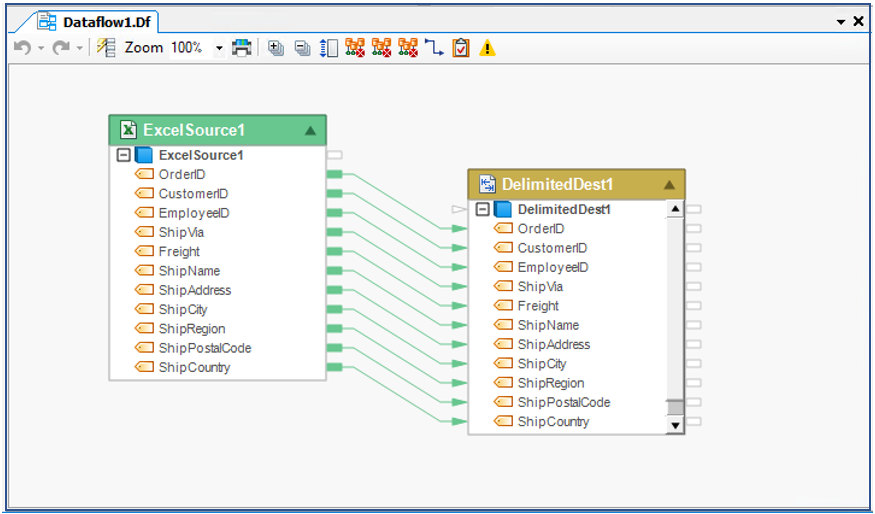Select the Freight field in DelimitedDest1
Viewport: 875px width, 514px height.
[x=538, y=306]
